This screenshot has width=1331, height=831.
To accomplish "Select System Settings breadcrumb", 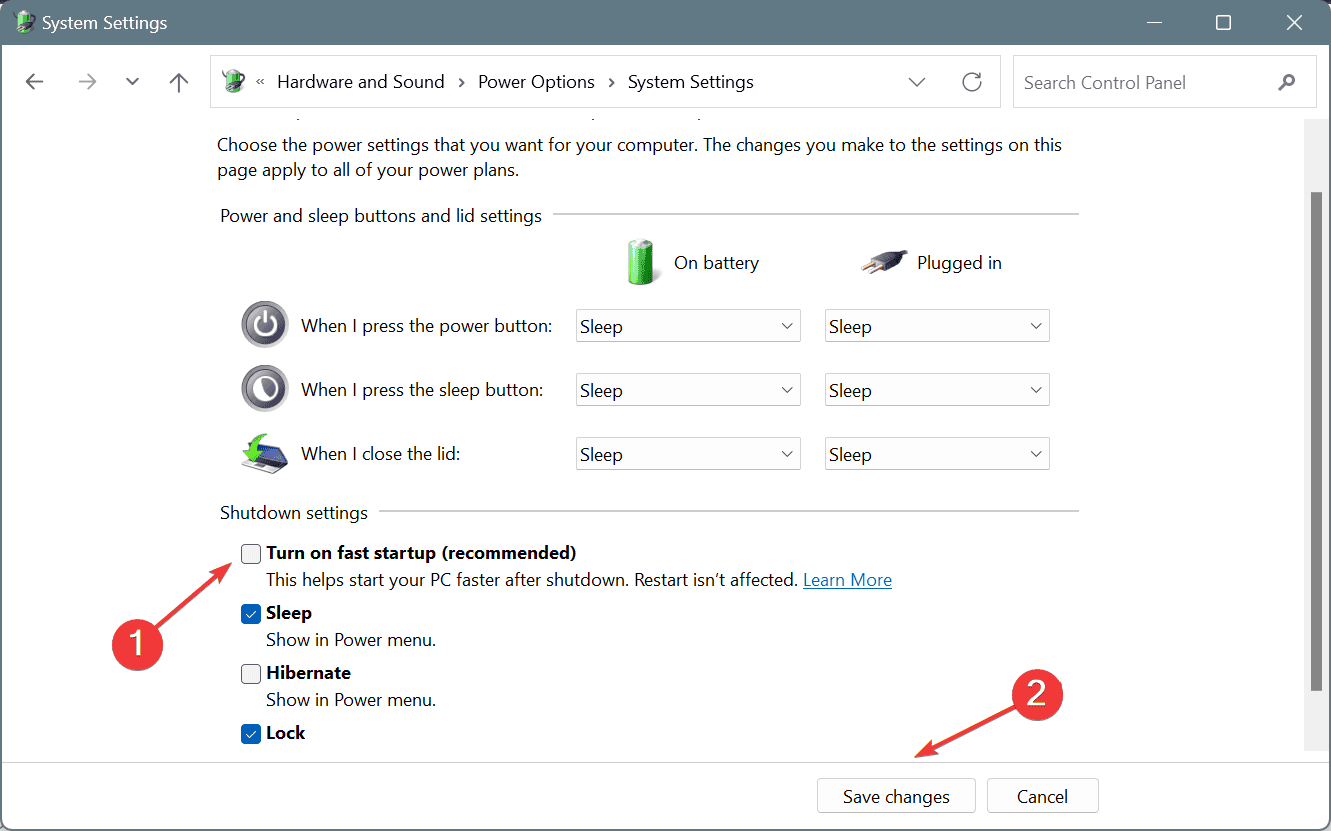I will coord(691,82).
